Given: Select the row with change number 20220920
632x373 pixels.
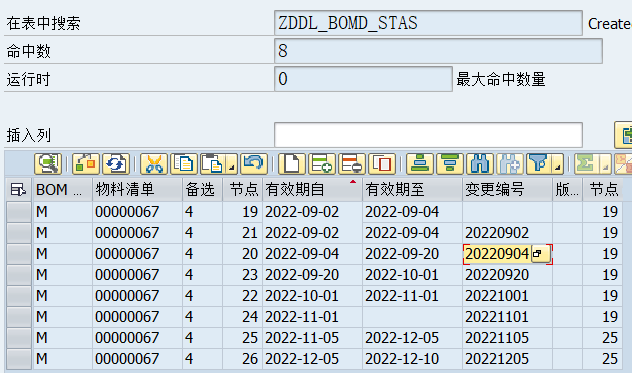Looking at the screenshot, I should [19, 275].
